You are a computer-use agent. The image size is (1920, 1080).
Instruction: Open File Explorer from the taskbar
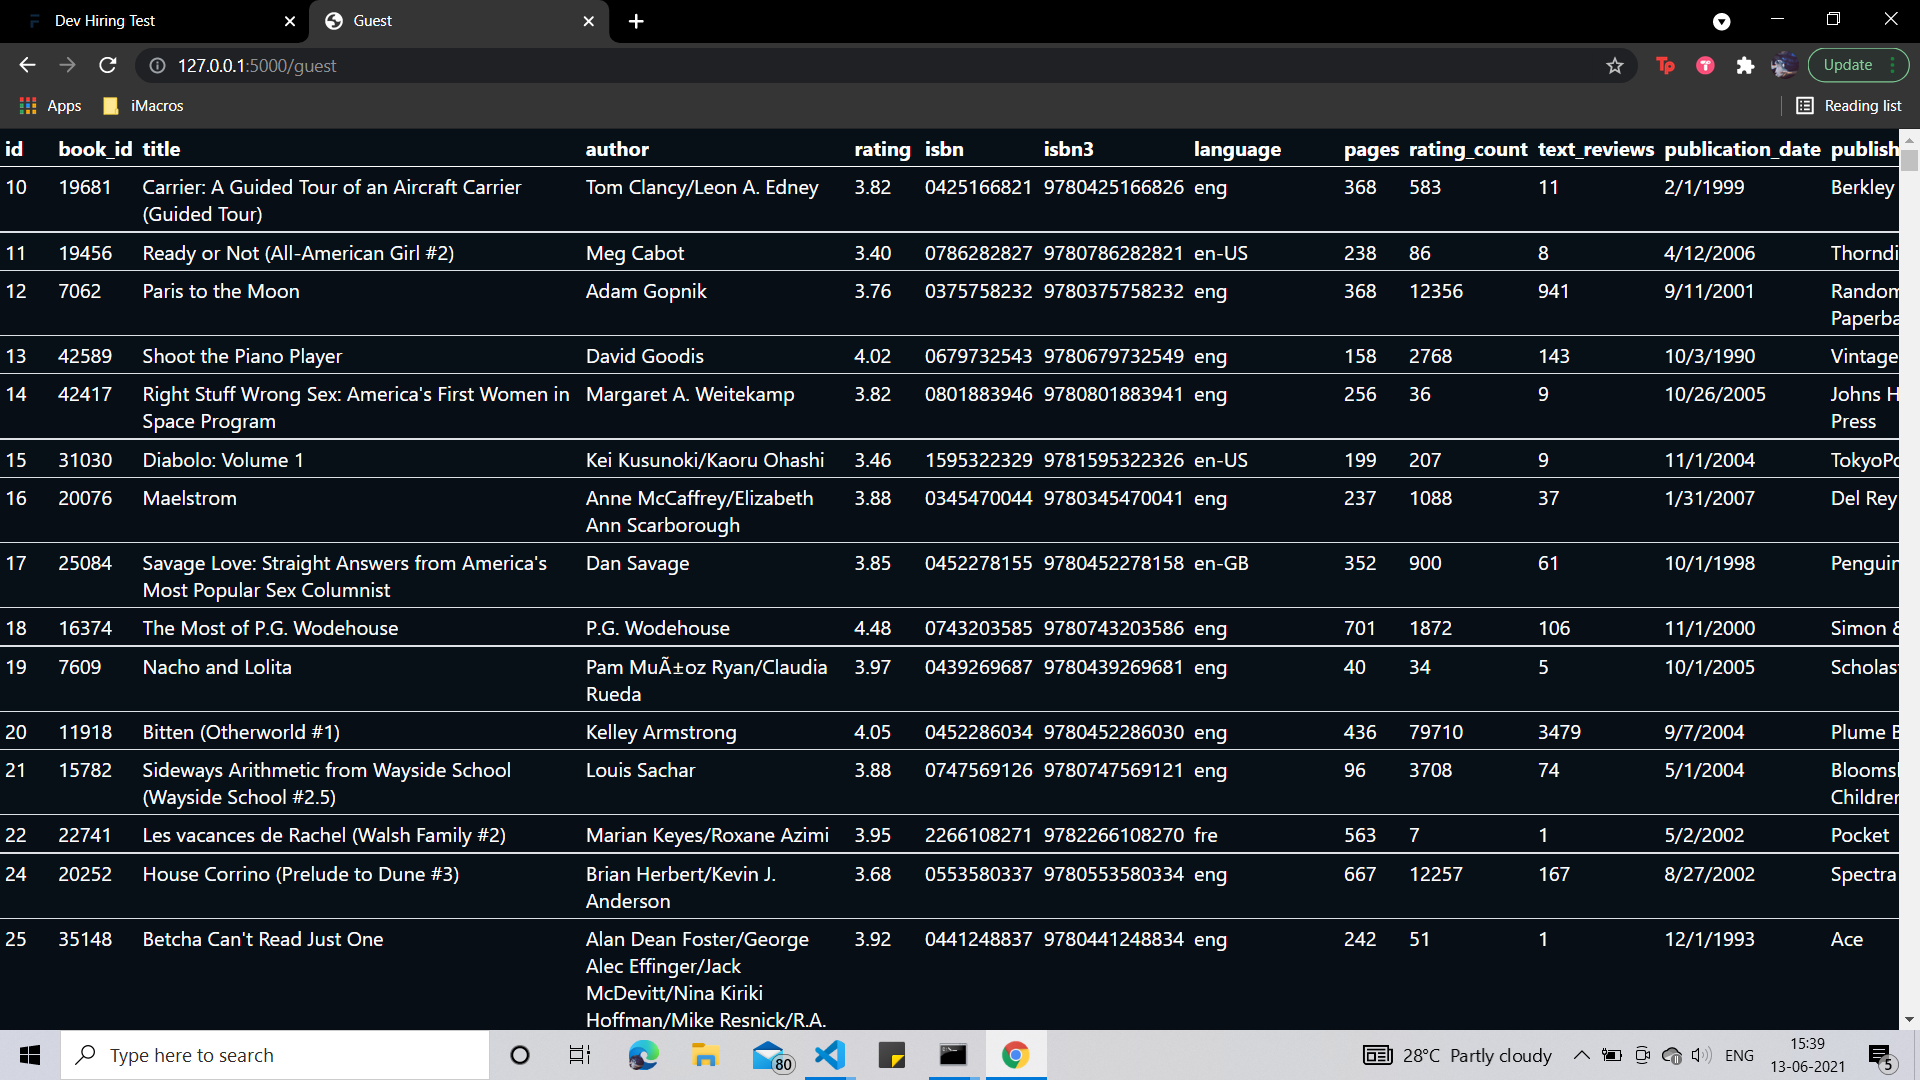click(x=705, y=1055)
